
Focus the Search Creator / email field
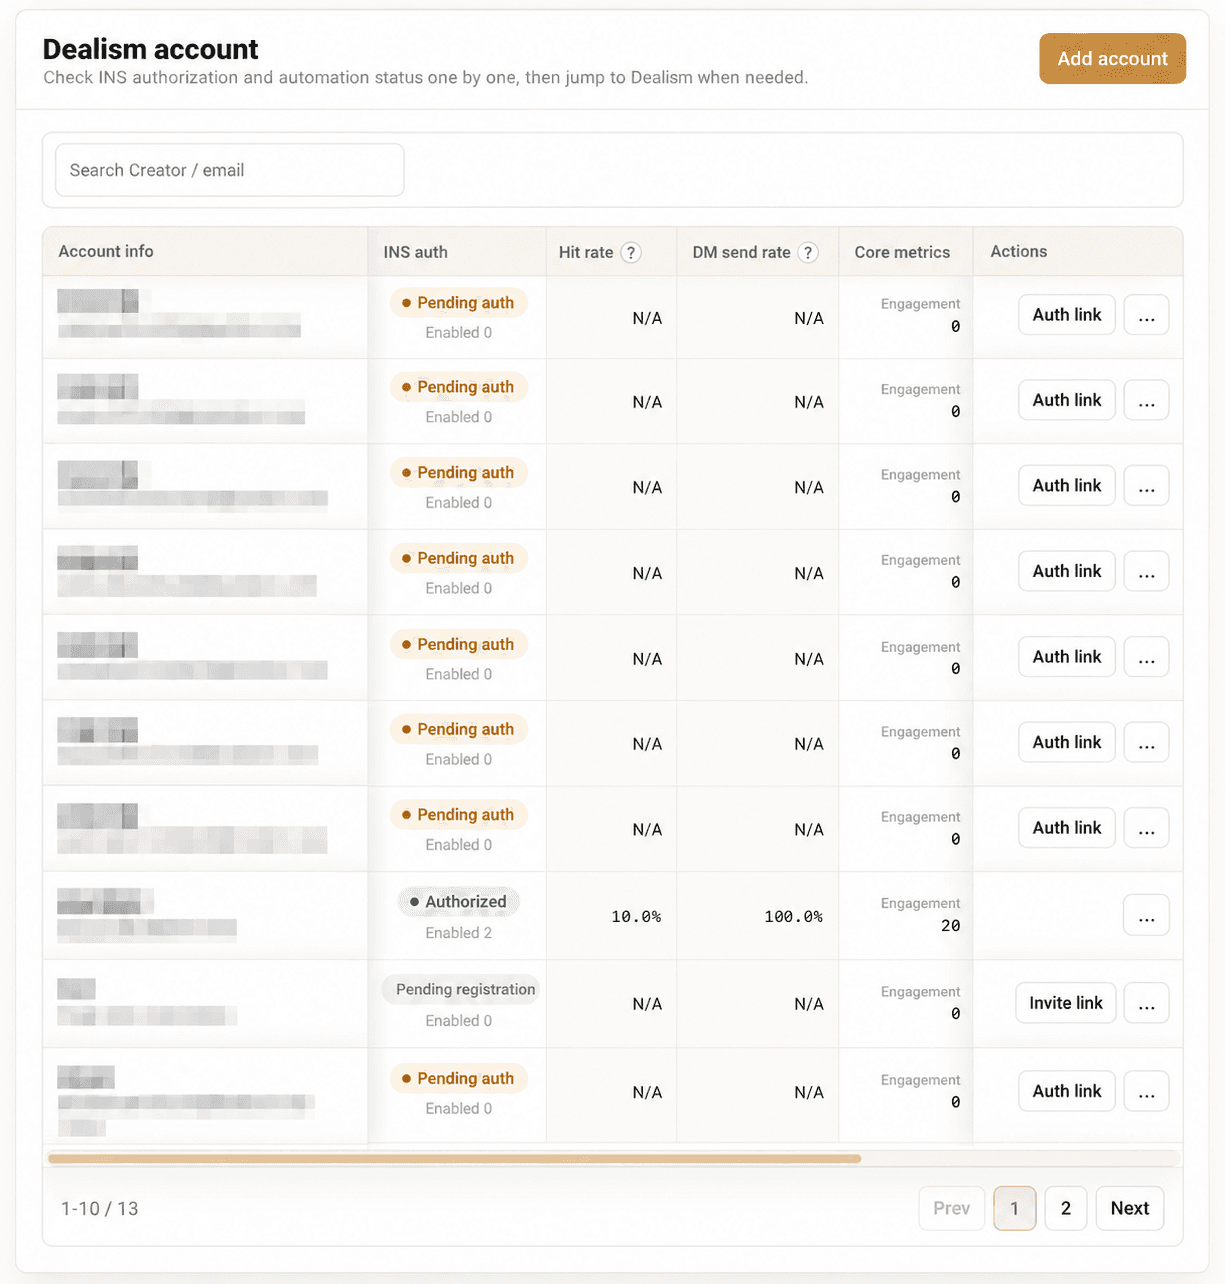coord(230,170)
